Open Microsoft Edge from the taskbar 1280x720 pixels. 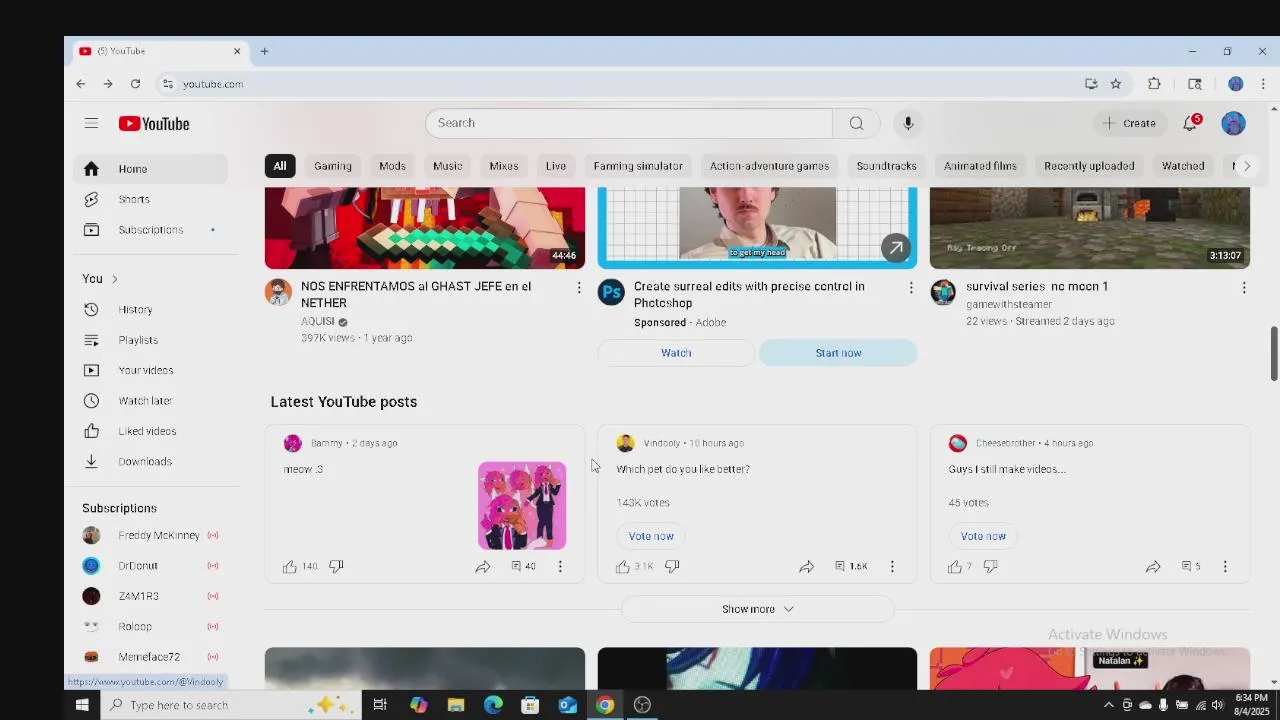(x=493, y=705)
